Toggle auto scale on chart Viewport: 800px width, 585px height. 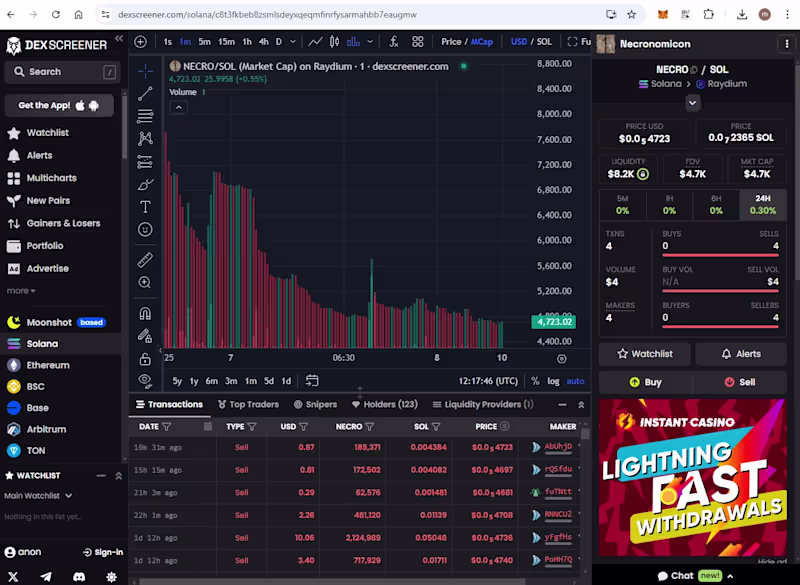[x=575, y=381]
